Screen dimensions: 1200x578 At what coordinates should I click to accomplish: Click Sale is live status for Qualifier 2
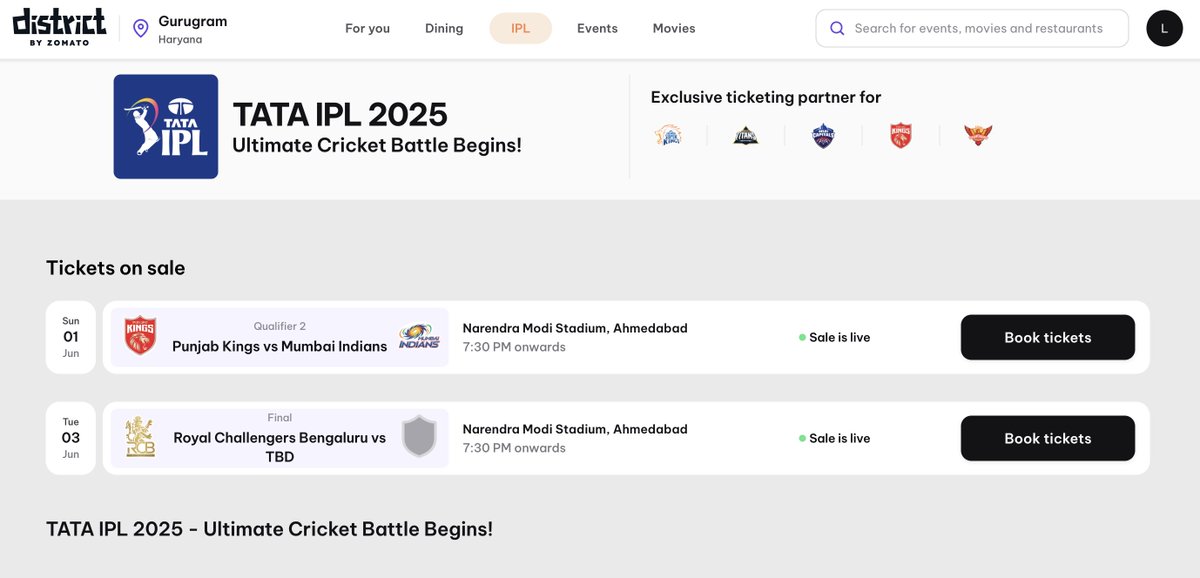(x=835, y=337)
